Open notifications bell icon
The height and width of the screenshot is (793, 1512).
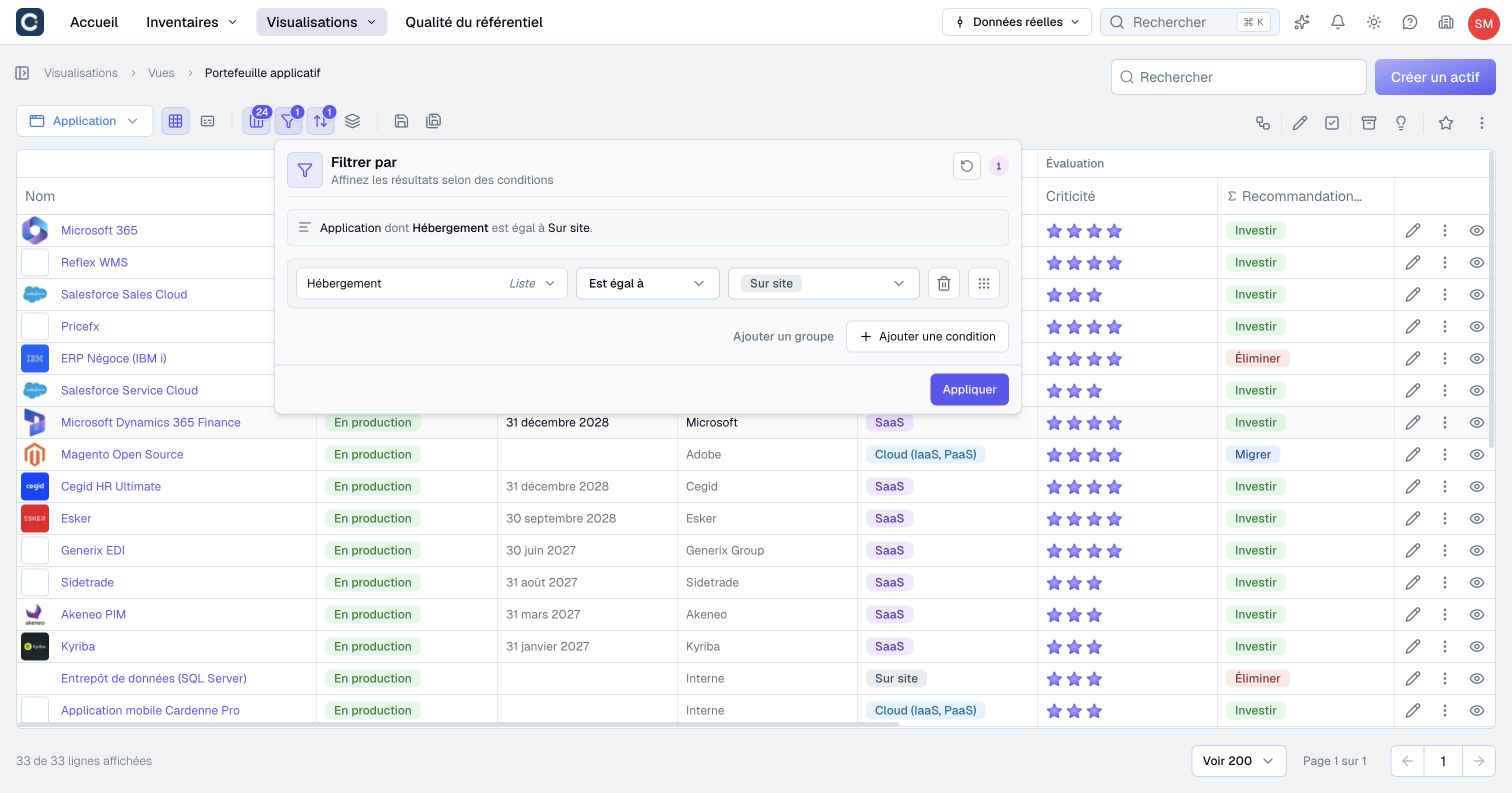(x=1338, y=22)
